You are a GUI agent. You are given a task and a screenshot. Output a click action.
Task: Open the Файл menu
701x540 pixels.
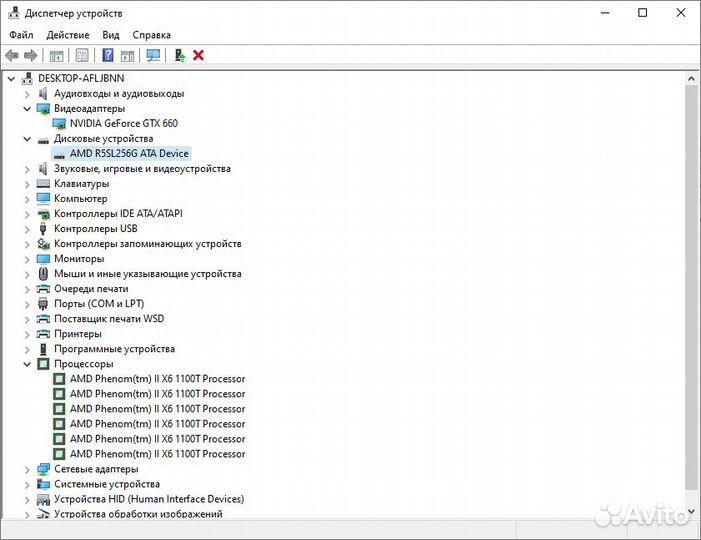(21, 35)
